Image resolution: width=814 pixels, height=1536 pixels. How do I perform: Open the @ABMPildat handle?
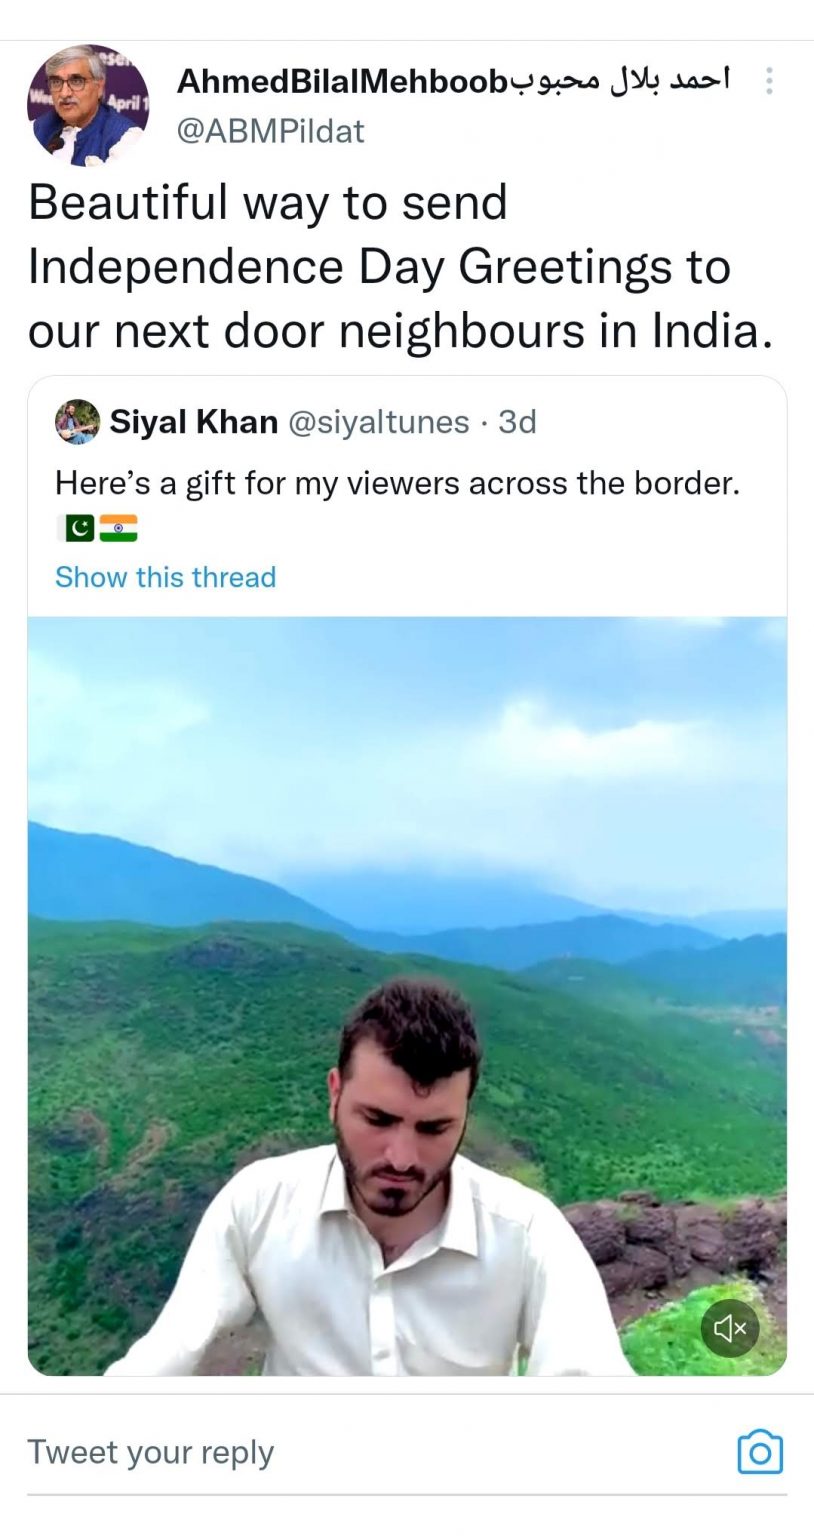coord(270,131)
